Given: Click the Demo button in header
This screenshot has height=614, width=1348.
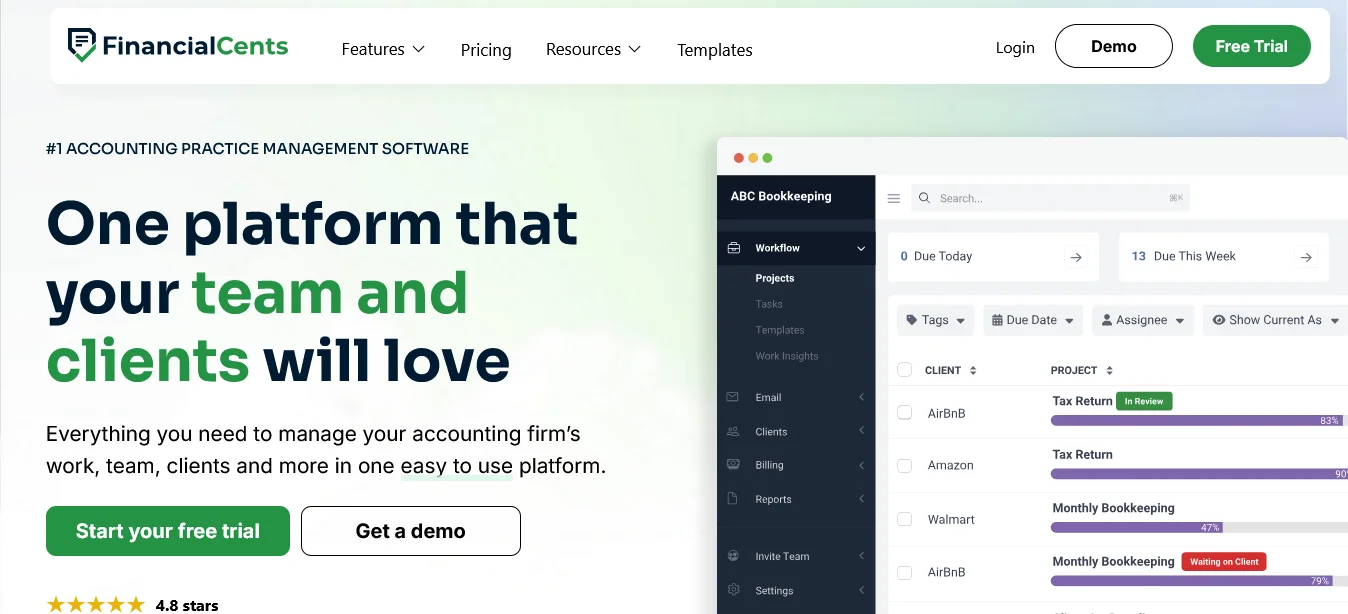Looking at the screenshot, I should tap(1114, 46).
